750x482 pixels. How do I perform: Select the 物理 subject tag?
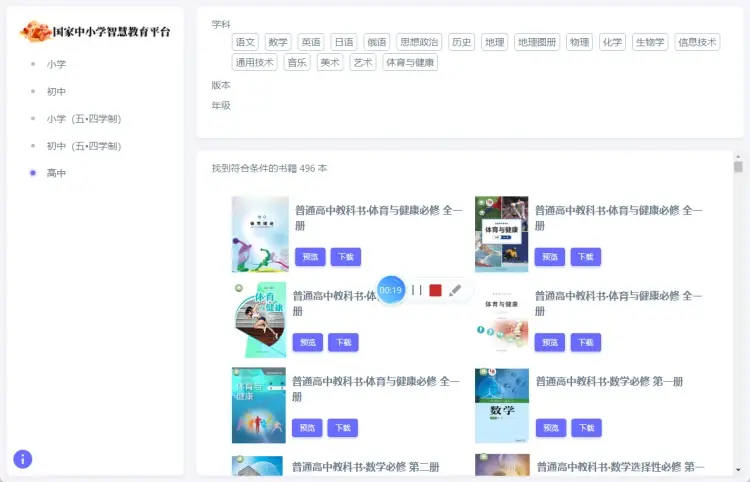click(x=579, y=42)
